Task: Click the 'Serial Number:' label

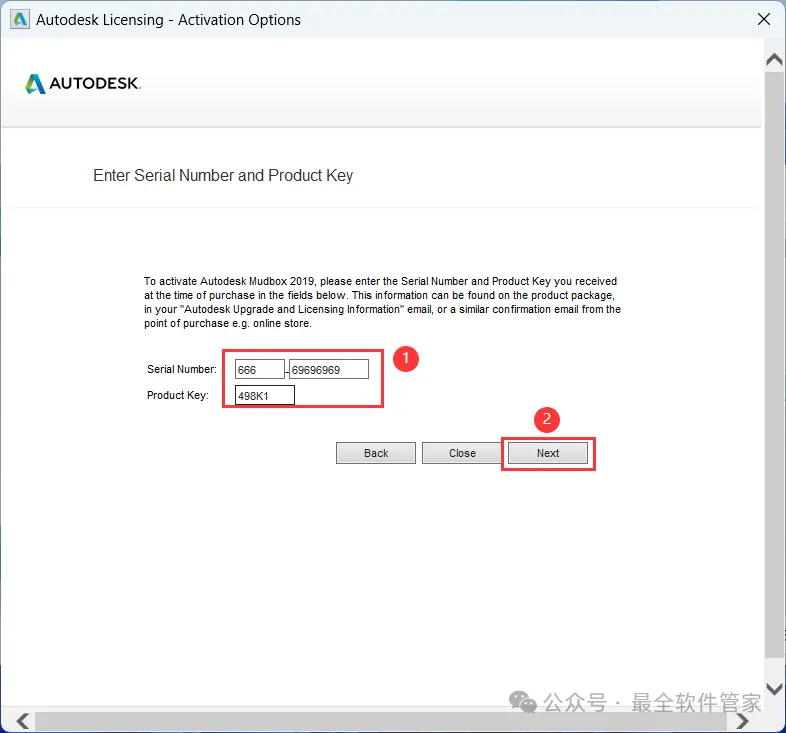Action: (x=182, y=369)
